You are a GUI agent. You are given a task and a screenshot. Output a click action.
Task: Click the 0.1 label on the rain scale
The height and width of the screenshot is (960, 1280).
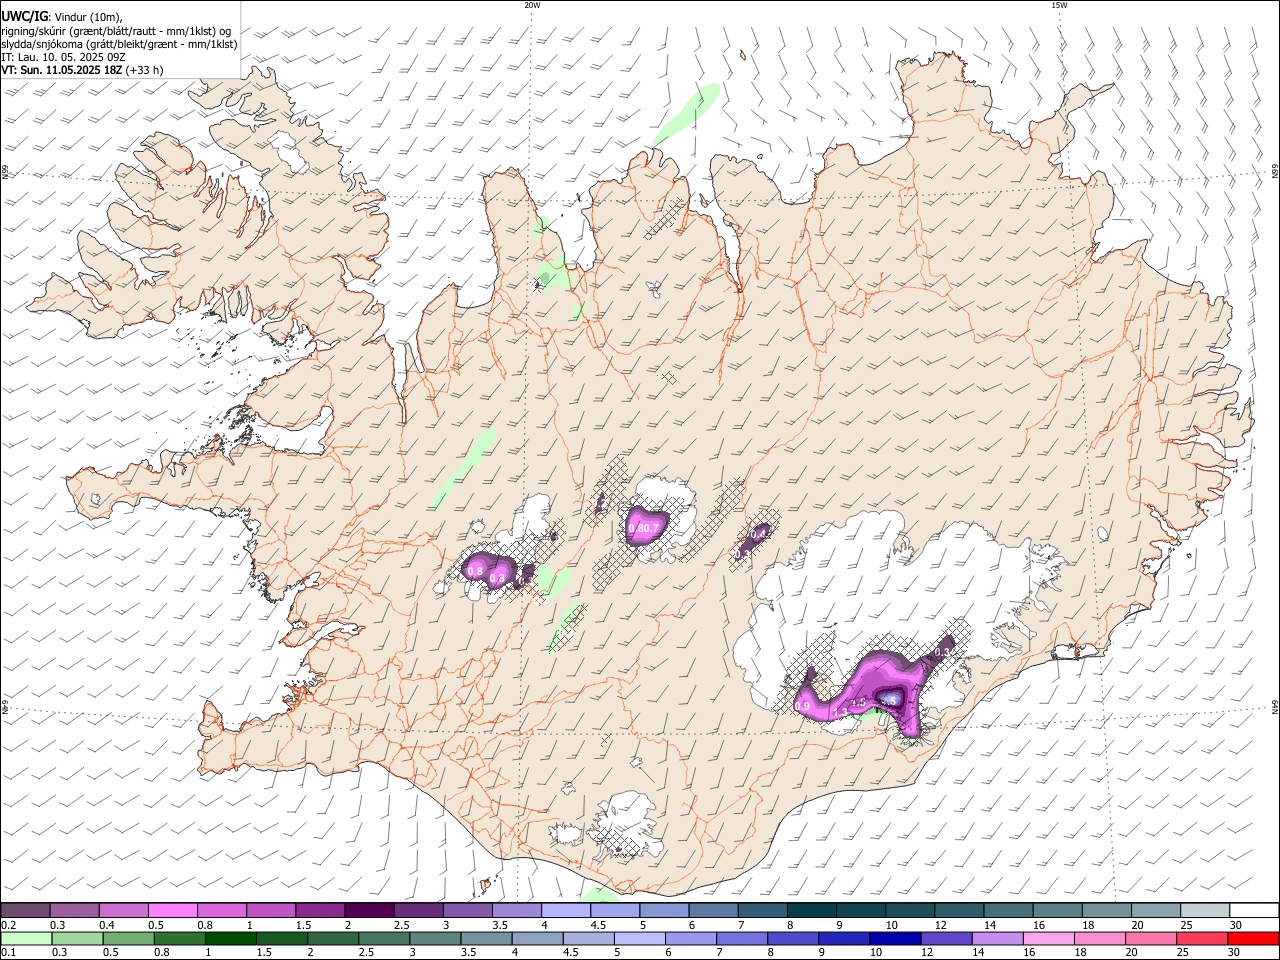pyautogui.click(x=7, y=953)
